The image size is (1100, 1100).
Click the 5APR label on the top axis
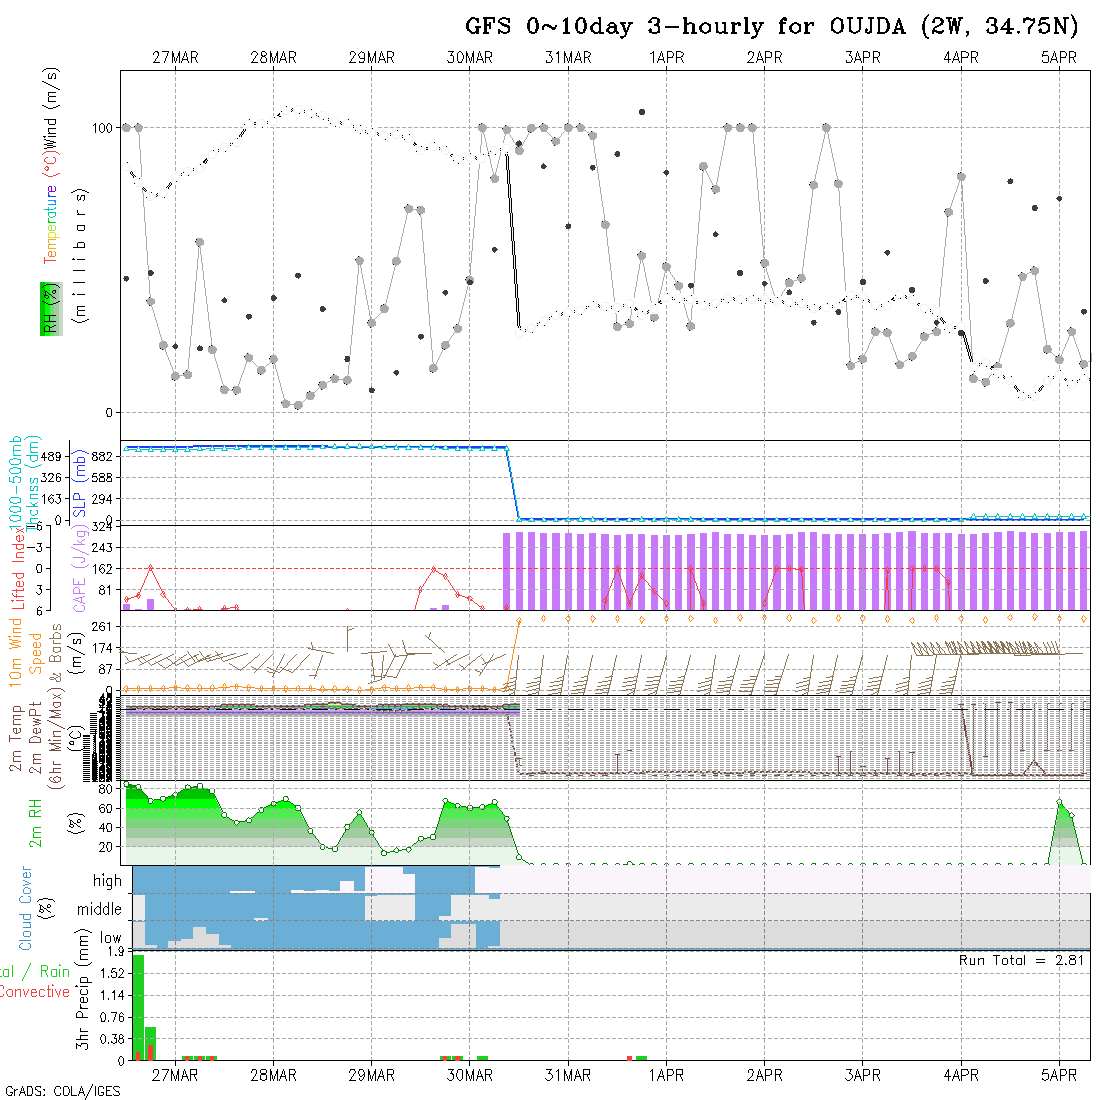click(1059, 58)
